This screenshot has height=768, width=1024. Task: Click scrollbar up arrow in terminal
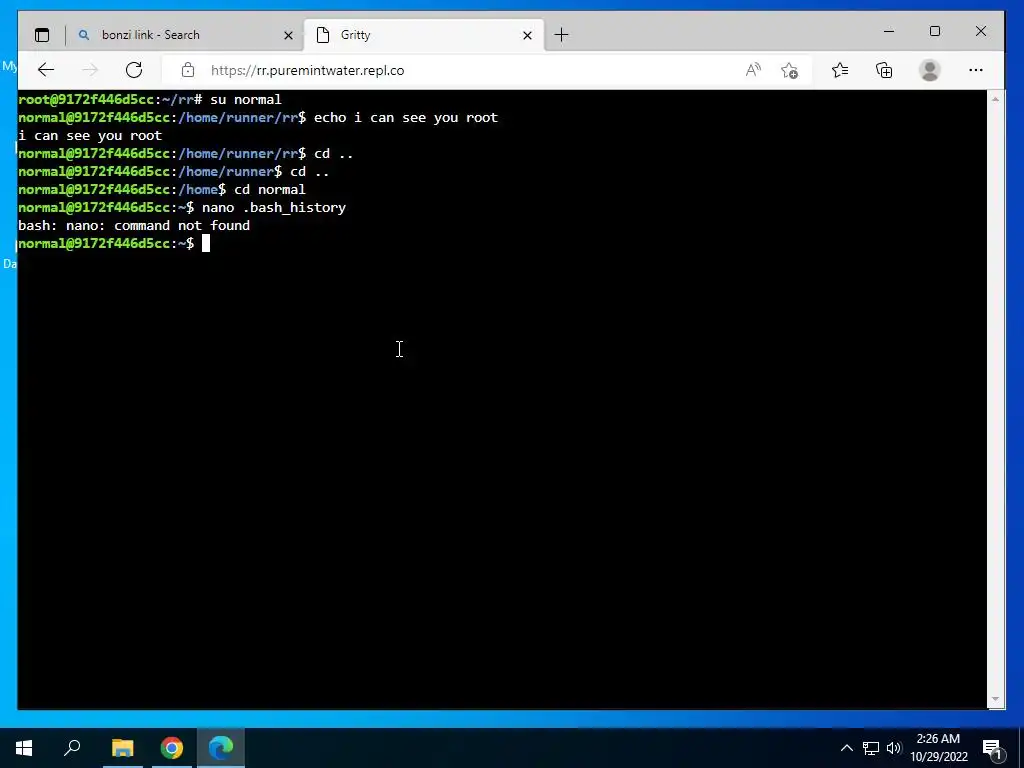pos(995,99)
